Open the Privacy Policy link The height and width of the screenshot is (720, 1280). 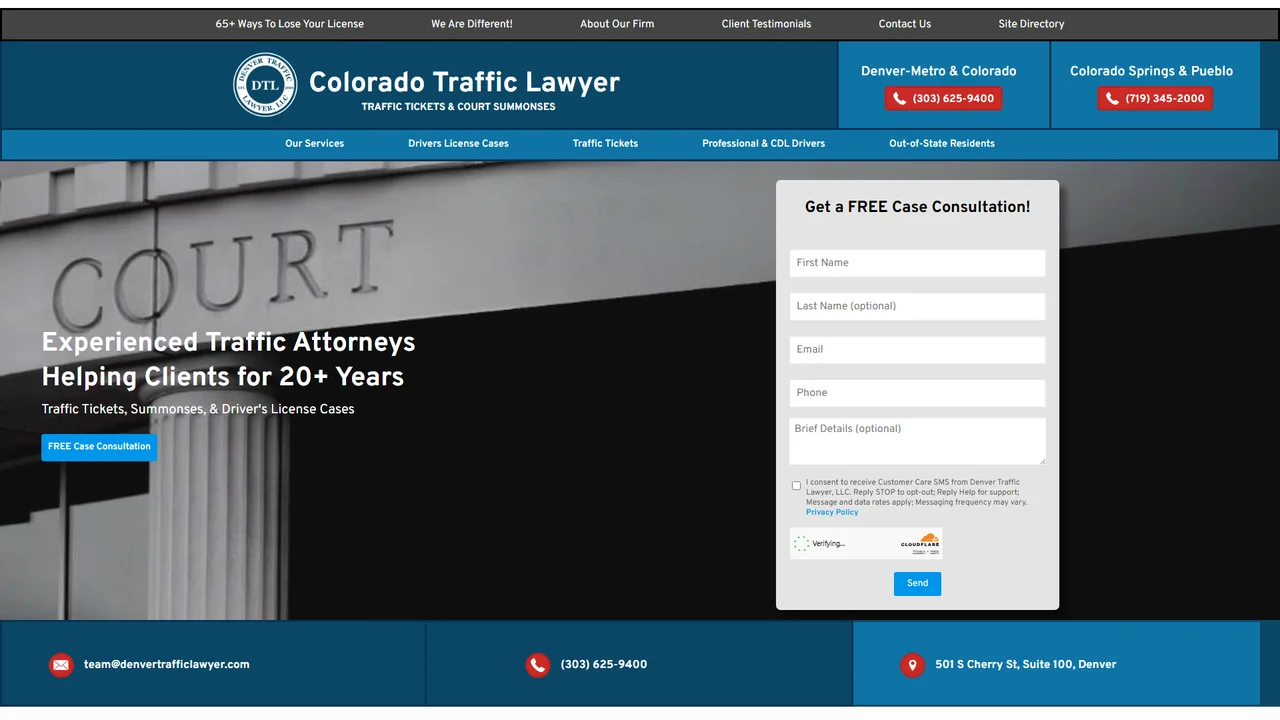point(832,512)
